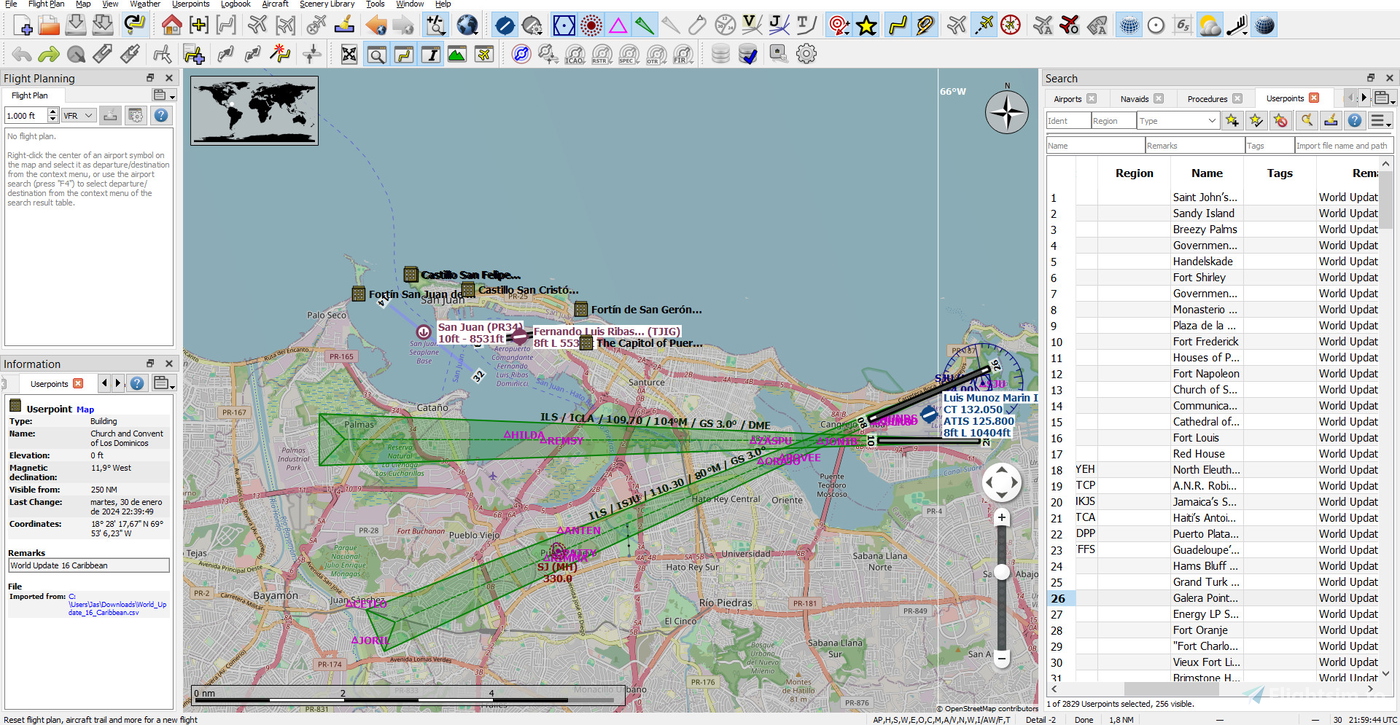Screen dimensions: 1400x725
Task: Toggle FIR airspace boundaries display
Action: pos(685,54)
